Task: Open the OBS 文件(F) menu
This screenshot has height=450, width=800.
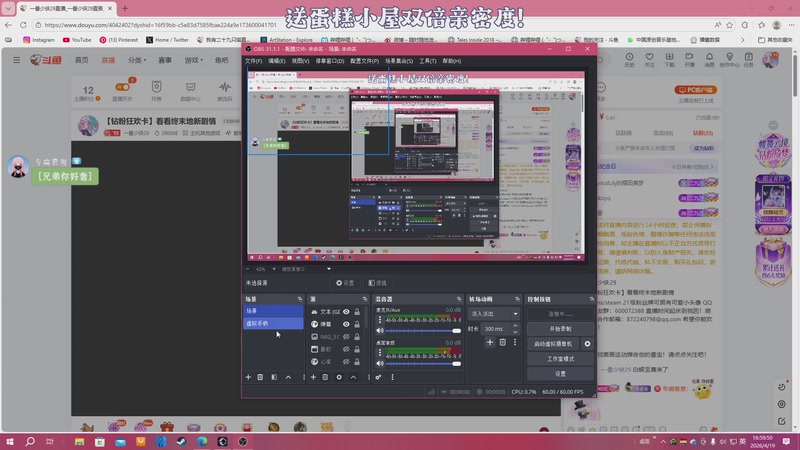Action: tap(254, 61)
